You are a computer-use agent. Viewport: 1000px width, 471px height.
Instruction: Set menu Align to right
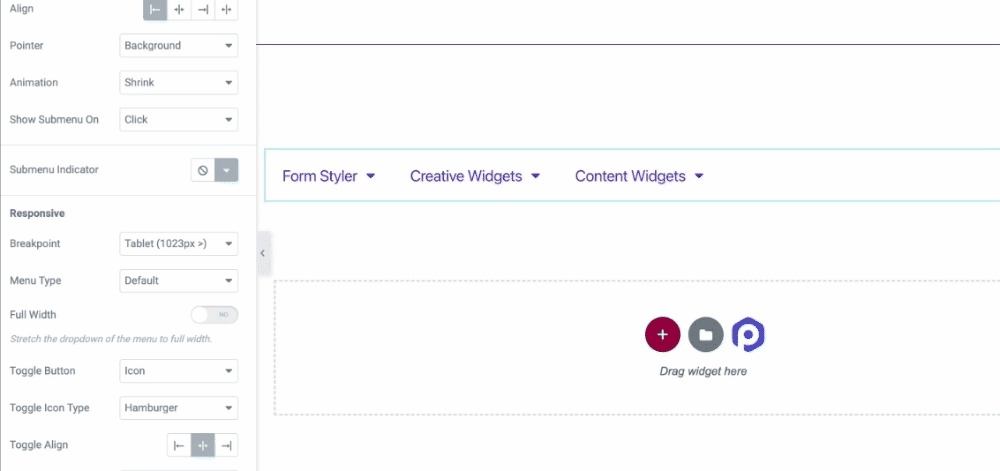tap(203, 9)
